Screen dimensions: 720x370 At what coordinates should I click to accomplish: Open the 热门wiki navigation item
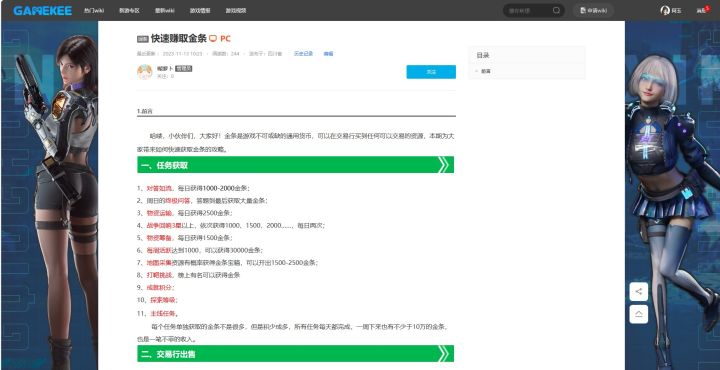(94, 11)
